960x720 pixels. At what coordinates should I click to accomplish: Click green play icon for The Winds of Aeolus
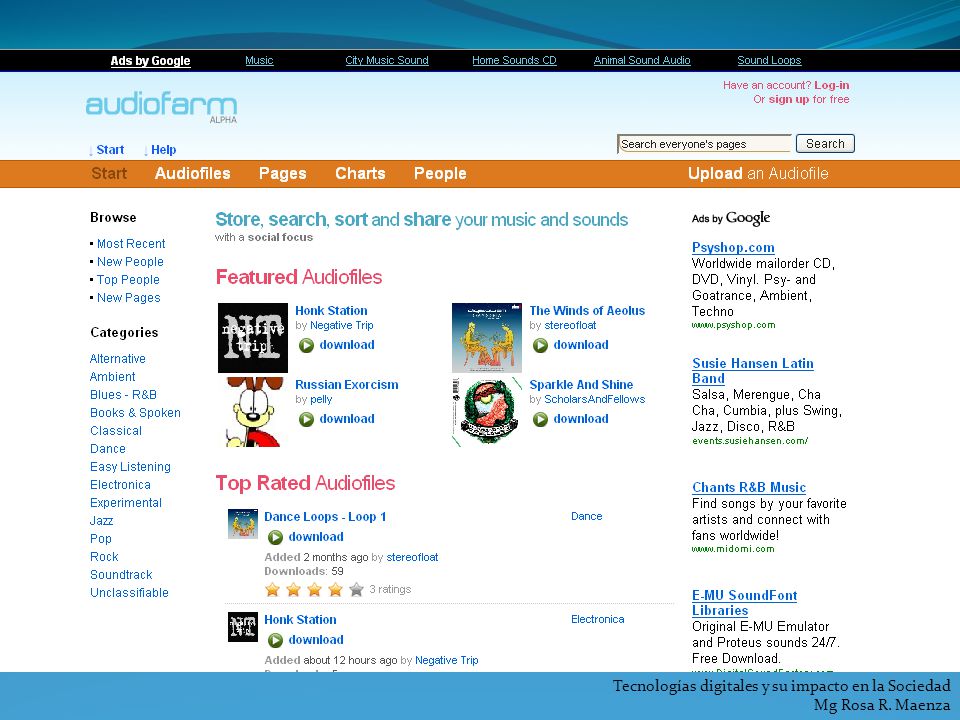(540, 345)
